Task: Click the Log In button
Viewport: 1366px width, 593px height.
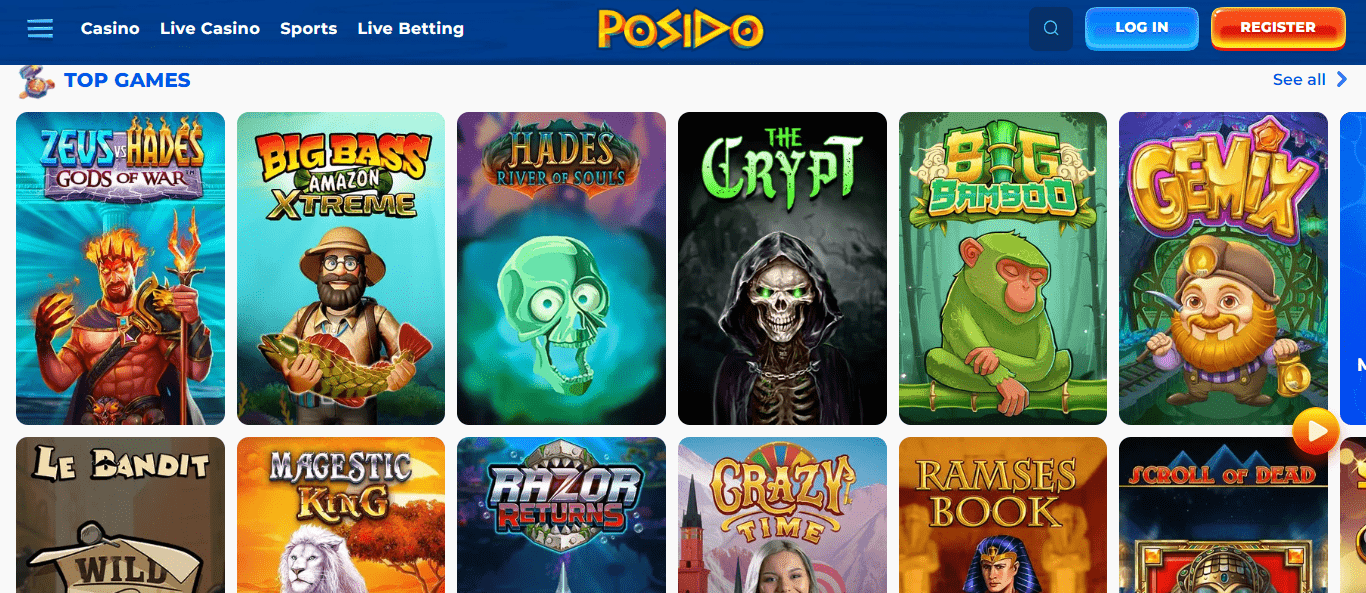Action: click(x=1142, y=28)
